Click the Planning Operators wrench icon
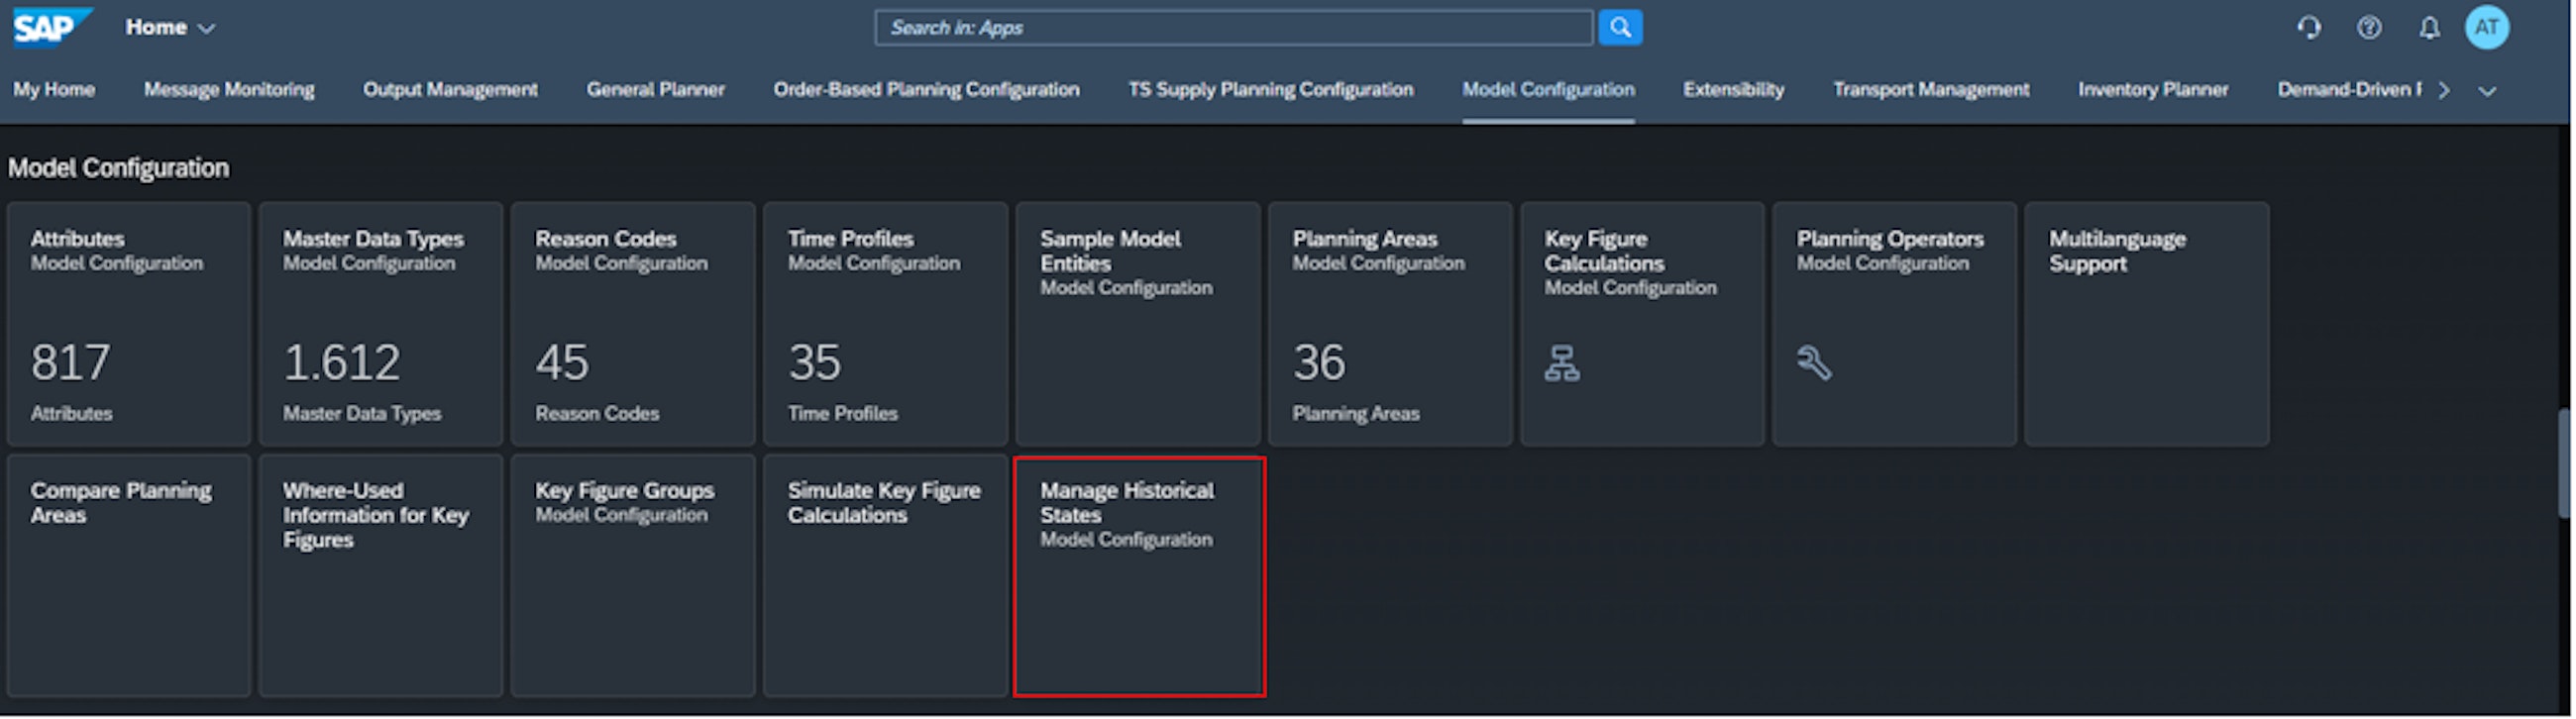Image resolution: width=2576 pixels, height=719 pixels. (x=1814, y=363)
